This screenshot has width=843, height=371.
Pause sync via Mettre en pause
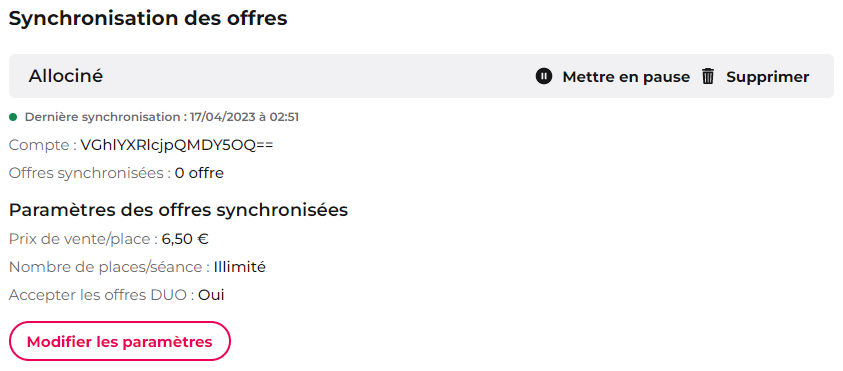tap(613, 77)
